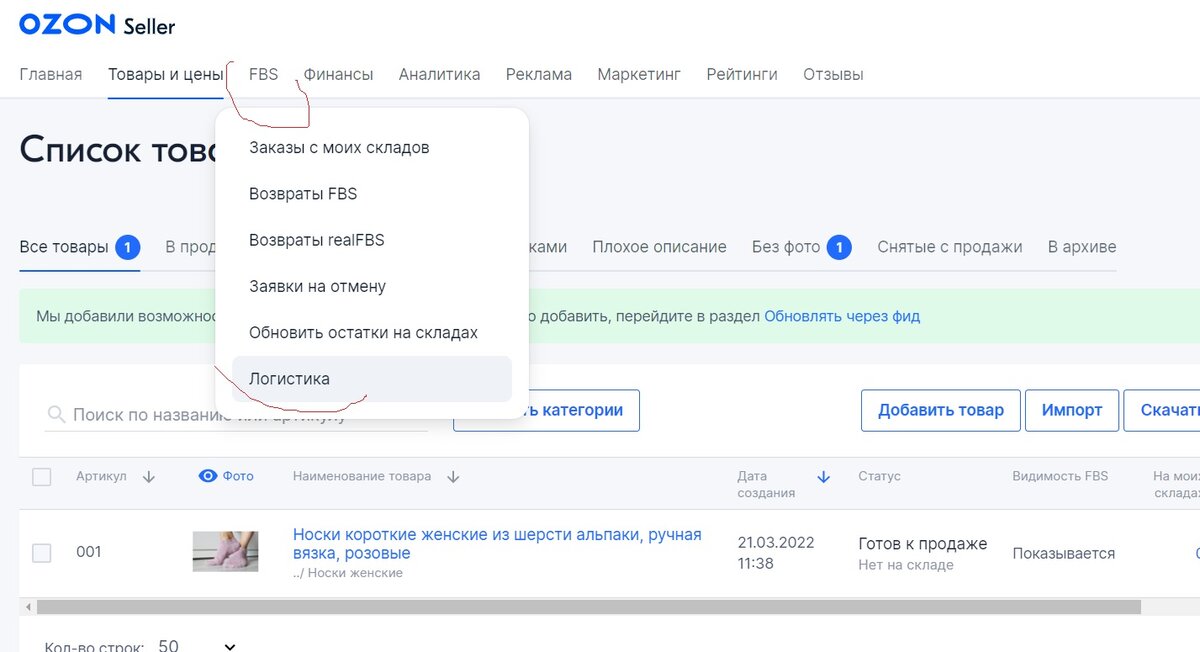Click the OZON Seller logo

click(x=97, y=25)
